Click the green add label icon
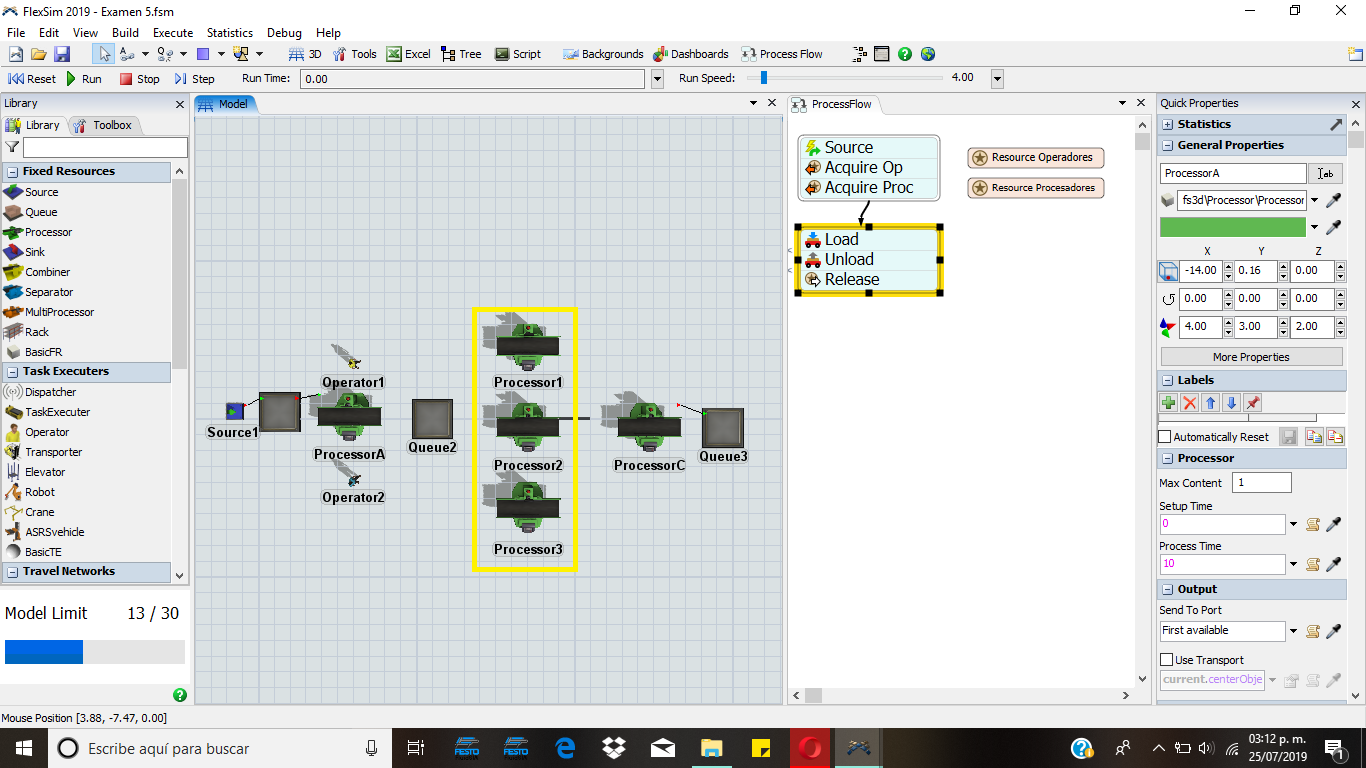Viewport: 1366px width, 768px height. (x=1168, y=403)
